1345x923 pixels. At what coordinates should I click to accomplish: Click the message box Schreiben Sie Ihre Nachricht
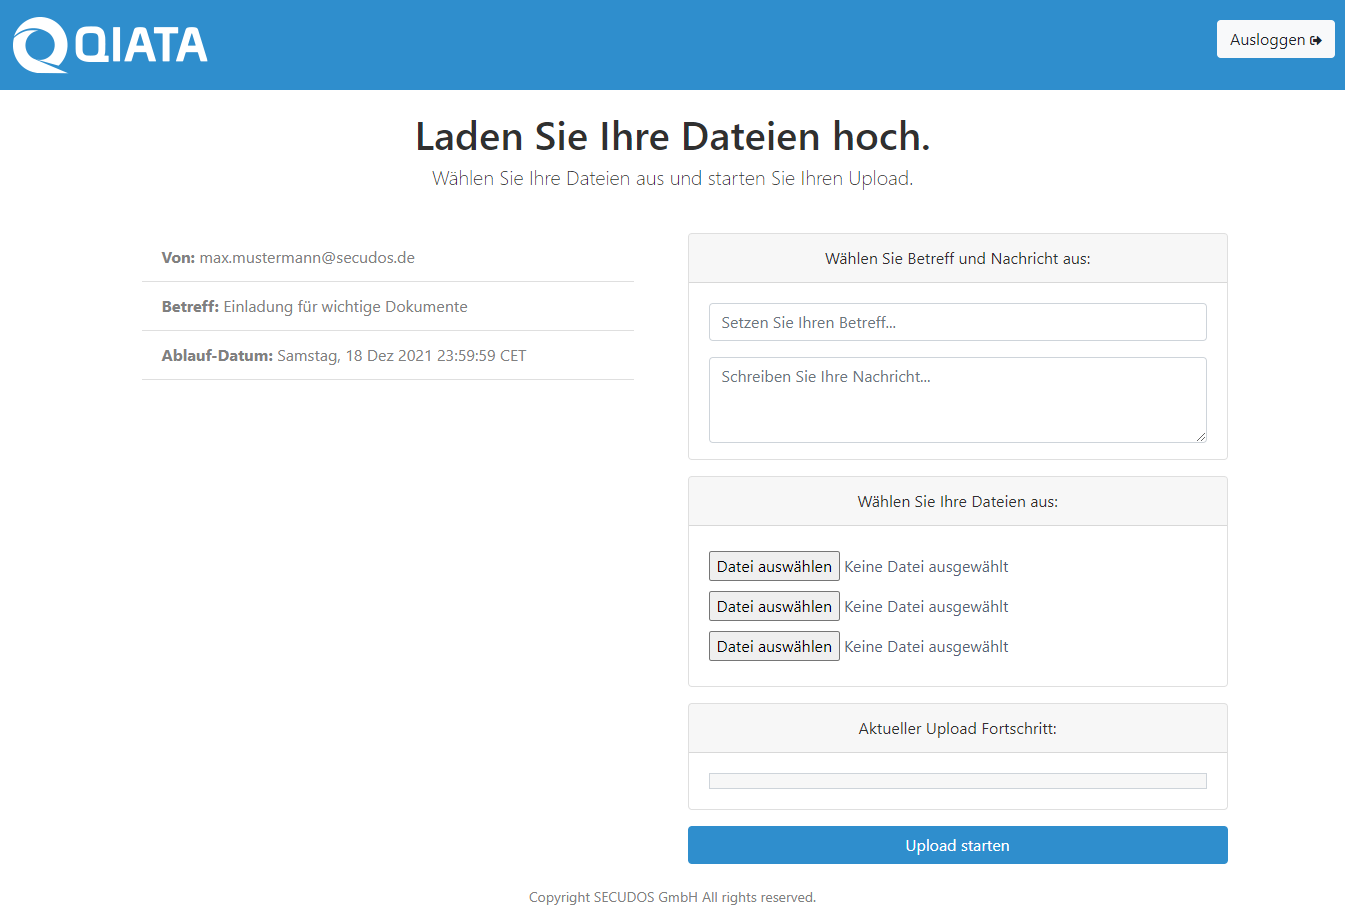click(x=957, y=400)
